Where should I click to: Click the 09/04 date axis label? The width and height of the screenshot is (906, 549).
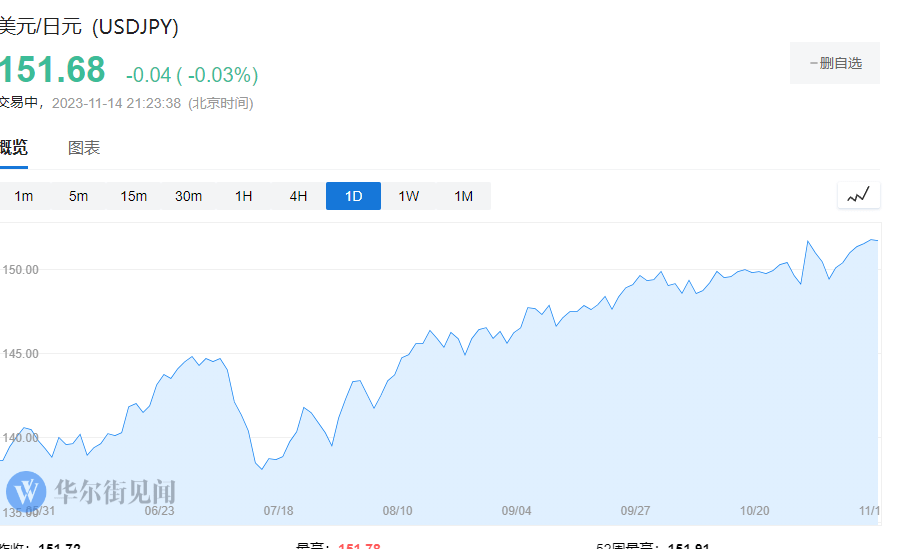pos(516,510)
